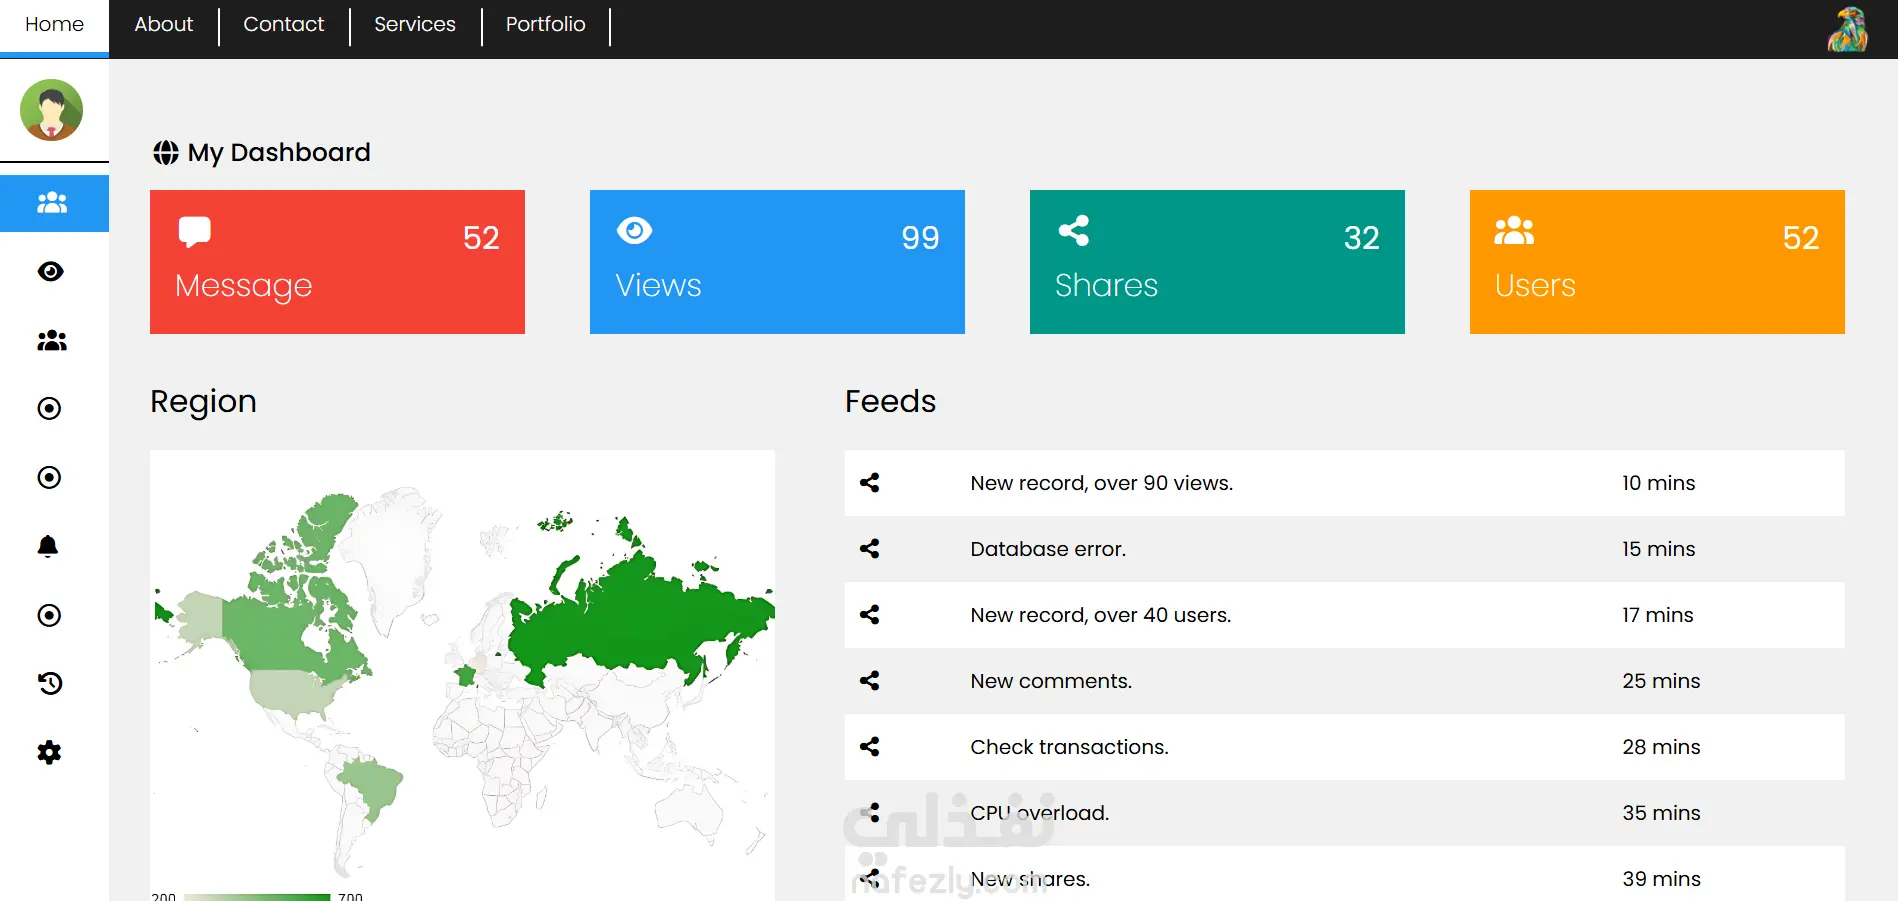Open the teal Shares card
The height and width of the screenshot is (901, 1898).
[x=1217, y=262]
